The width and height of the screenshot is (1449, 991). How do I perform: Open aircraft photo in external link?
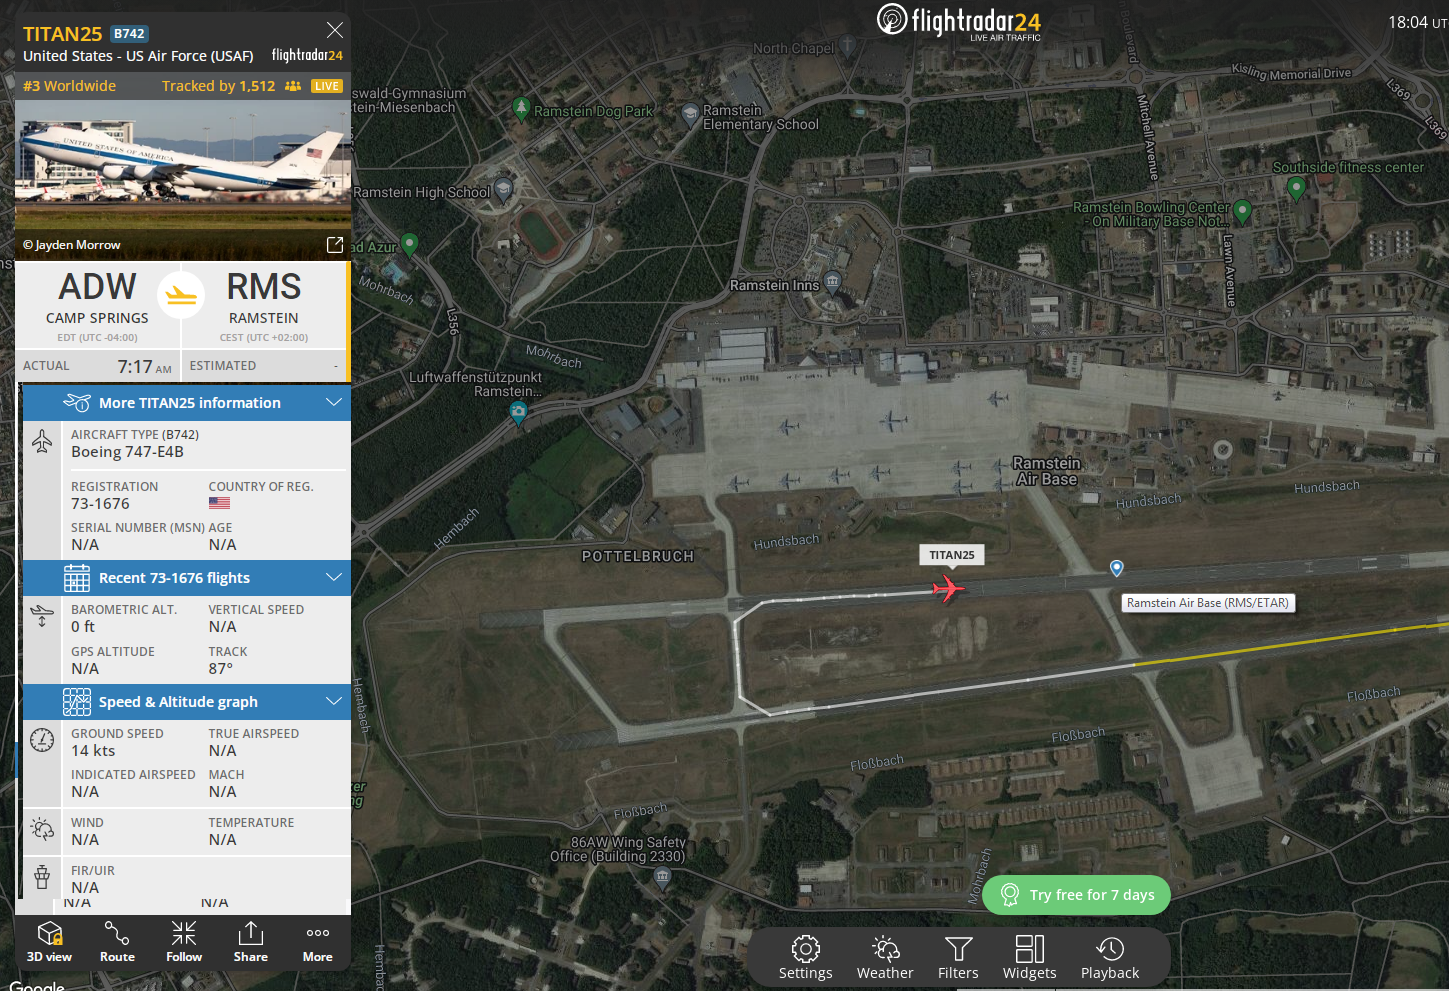pyautogui.click(x=335, y=245)
